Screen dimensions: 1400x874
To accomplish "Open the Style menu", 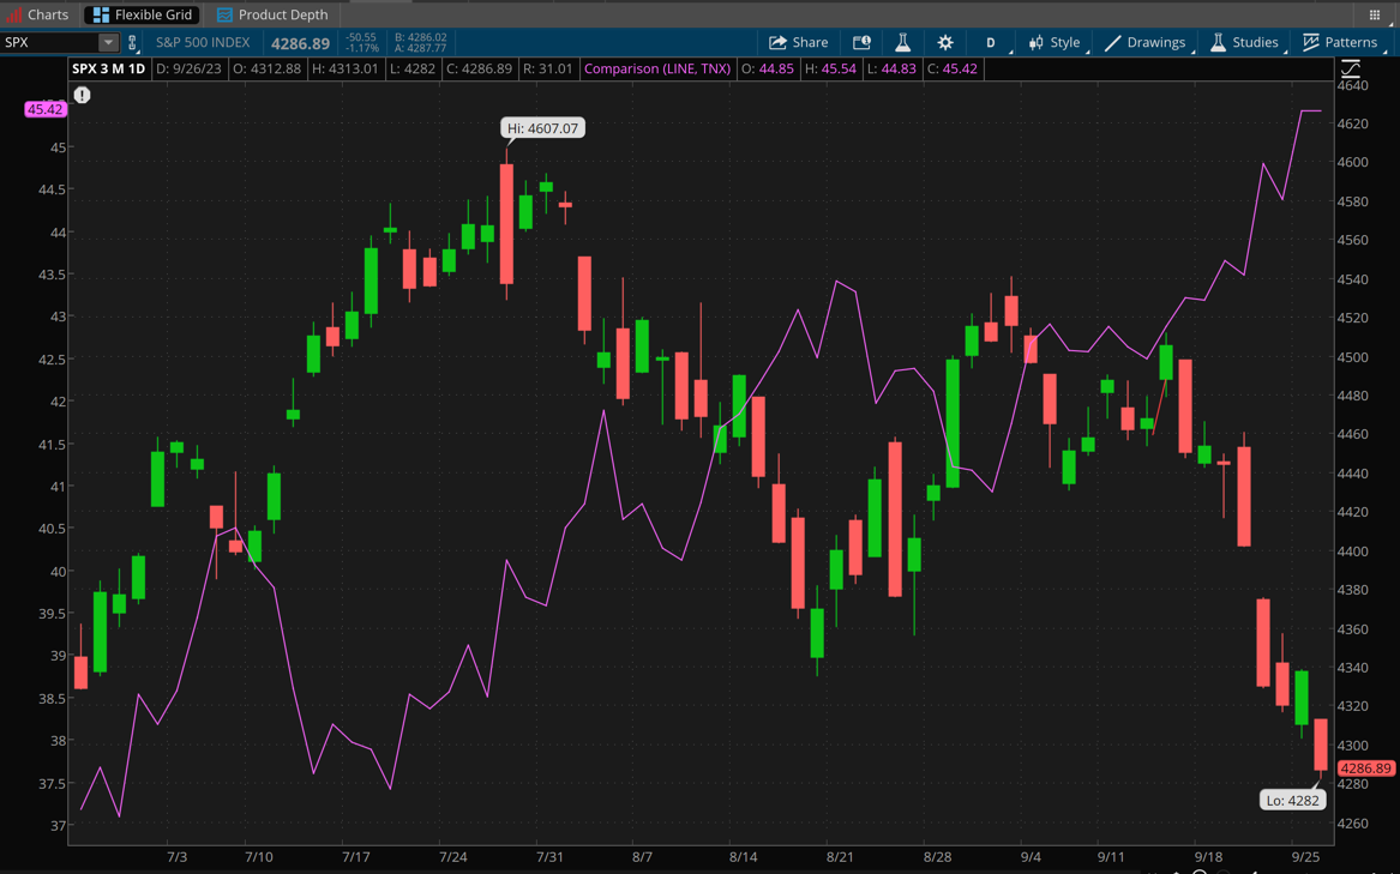I will pyautogui.click(x=1055, y=42).
